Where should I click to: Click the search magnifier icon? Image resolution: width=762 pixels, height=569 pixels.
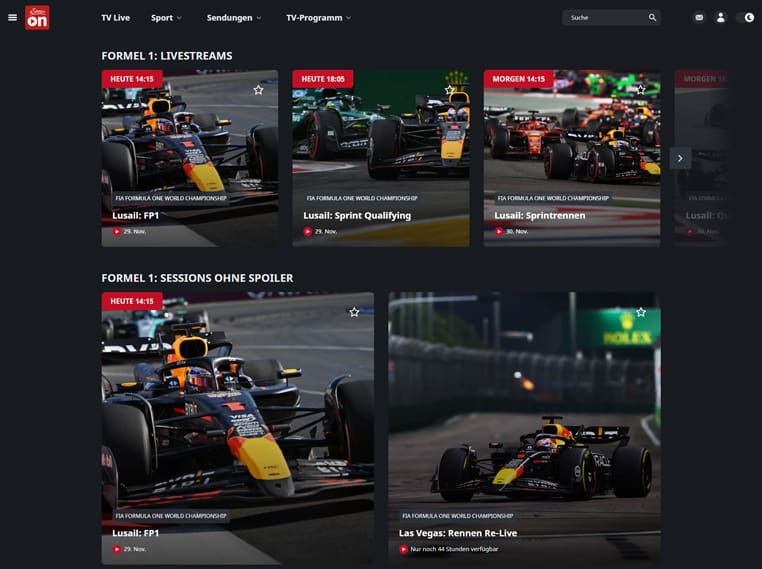652,17
